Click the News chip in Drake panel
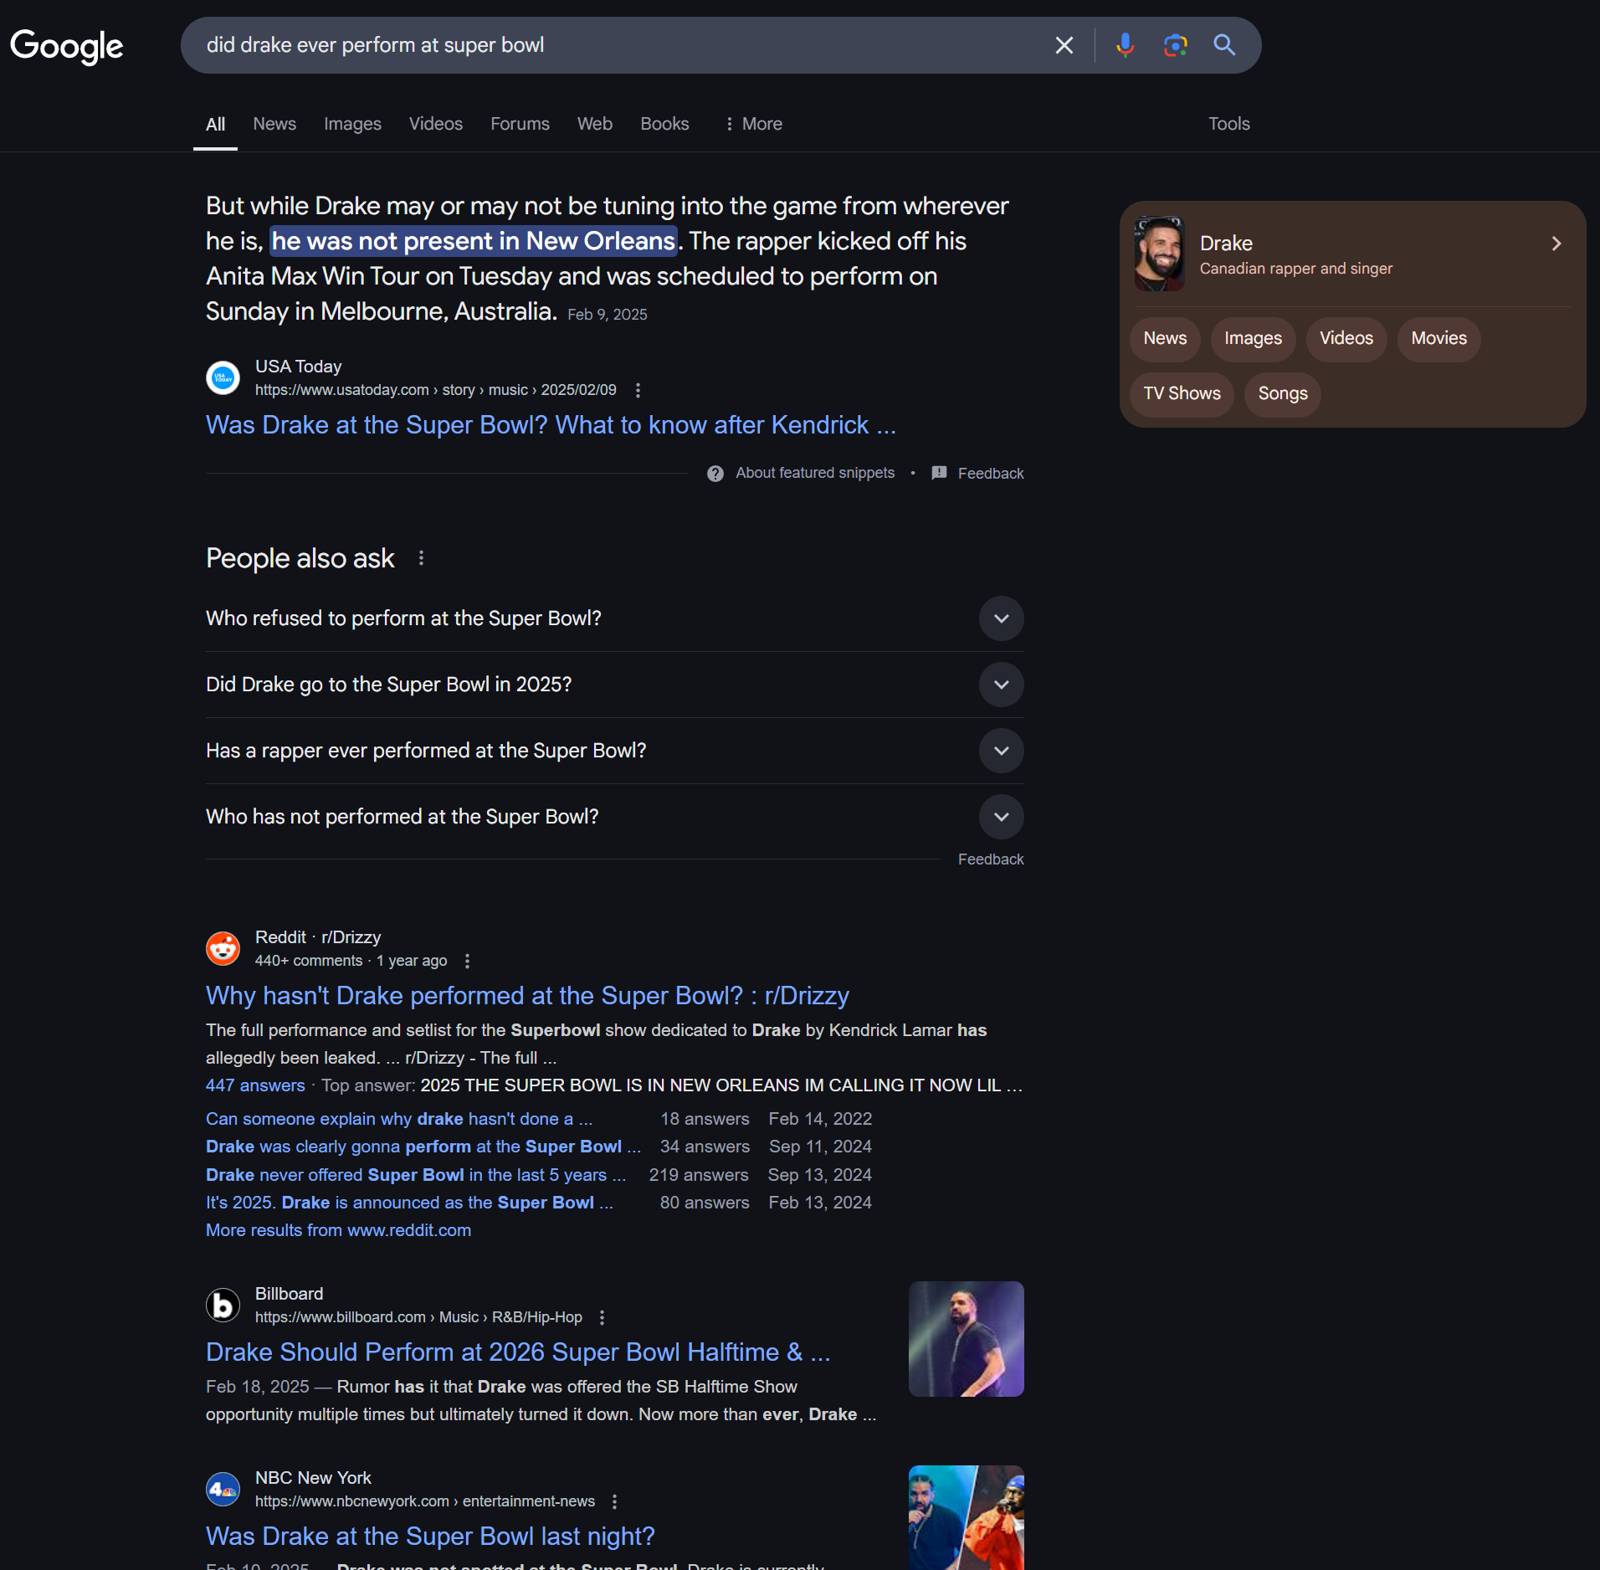Screen dimensions: 1600x1570 (1165, 339)
